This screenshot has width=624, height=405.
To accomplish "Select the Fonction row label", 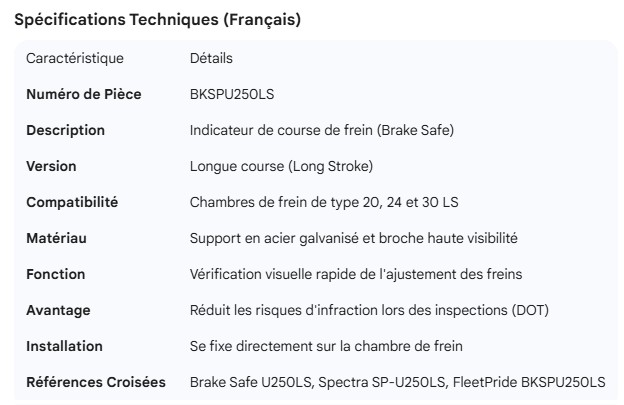I will click(x=56, y=274).
